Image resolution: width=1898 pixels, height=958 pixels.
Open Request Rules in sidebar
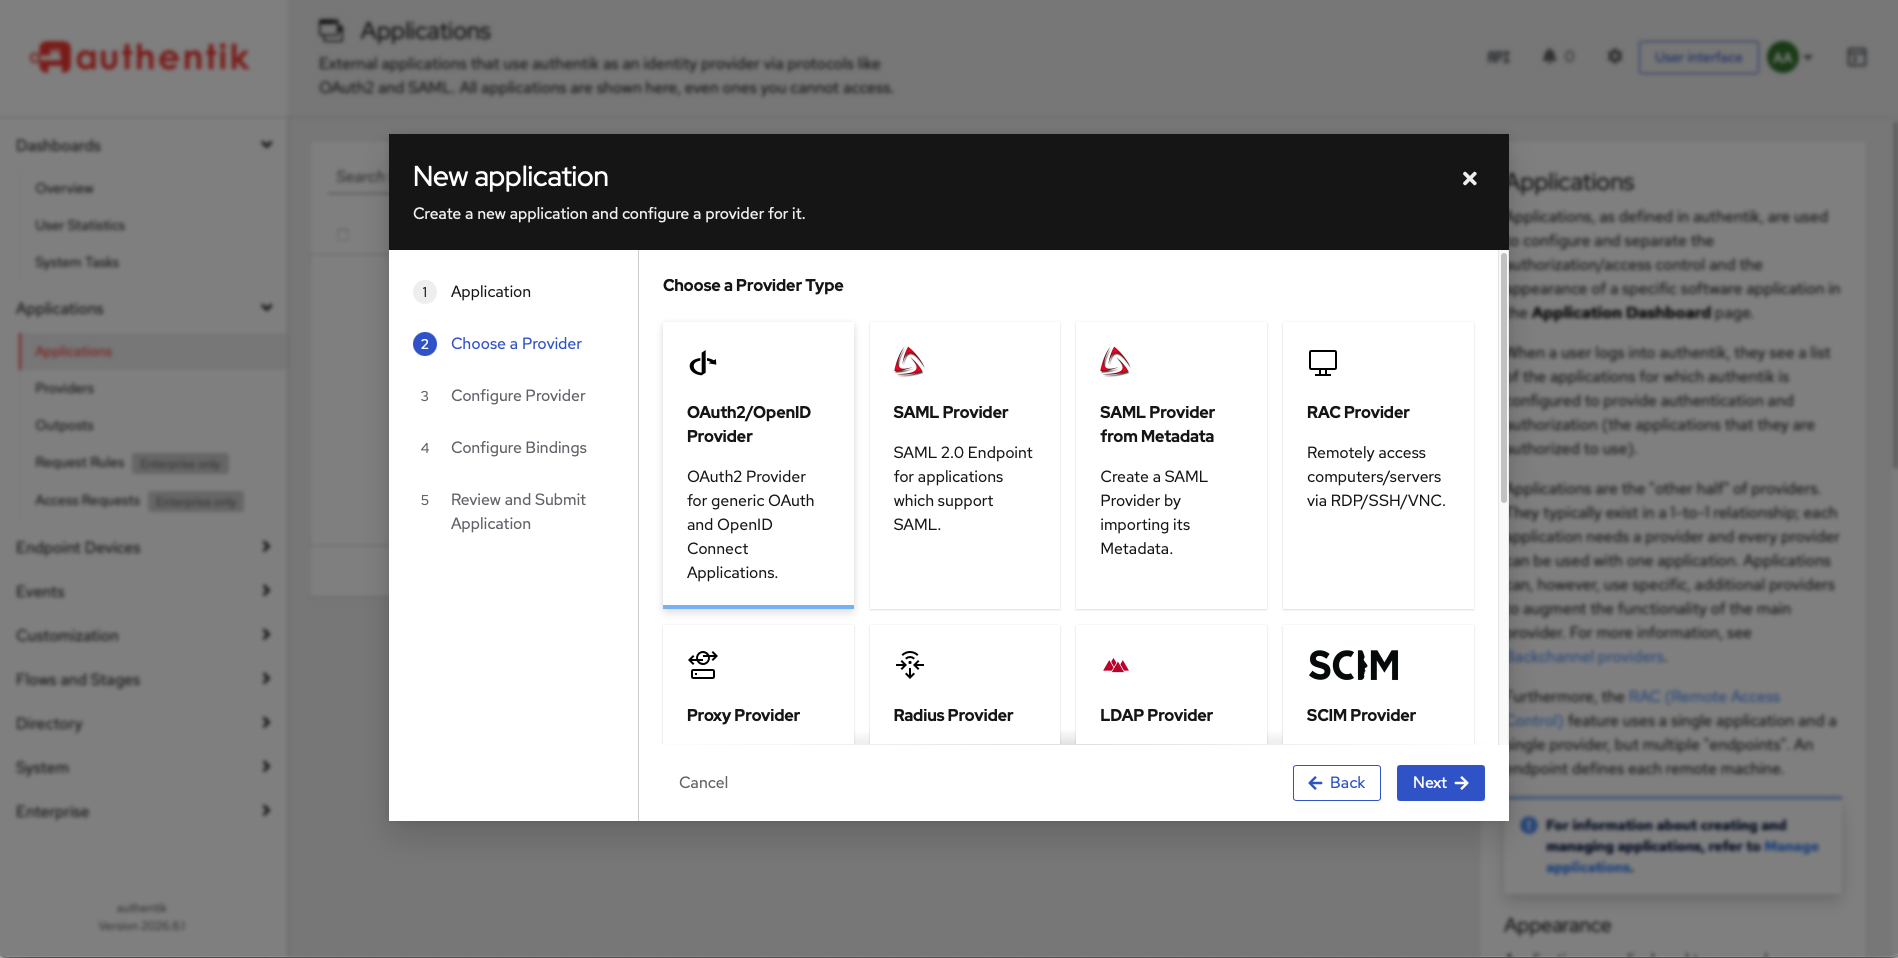(x=79, y=462)
